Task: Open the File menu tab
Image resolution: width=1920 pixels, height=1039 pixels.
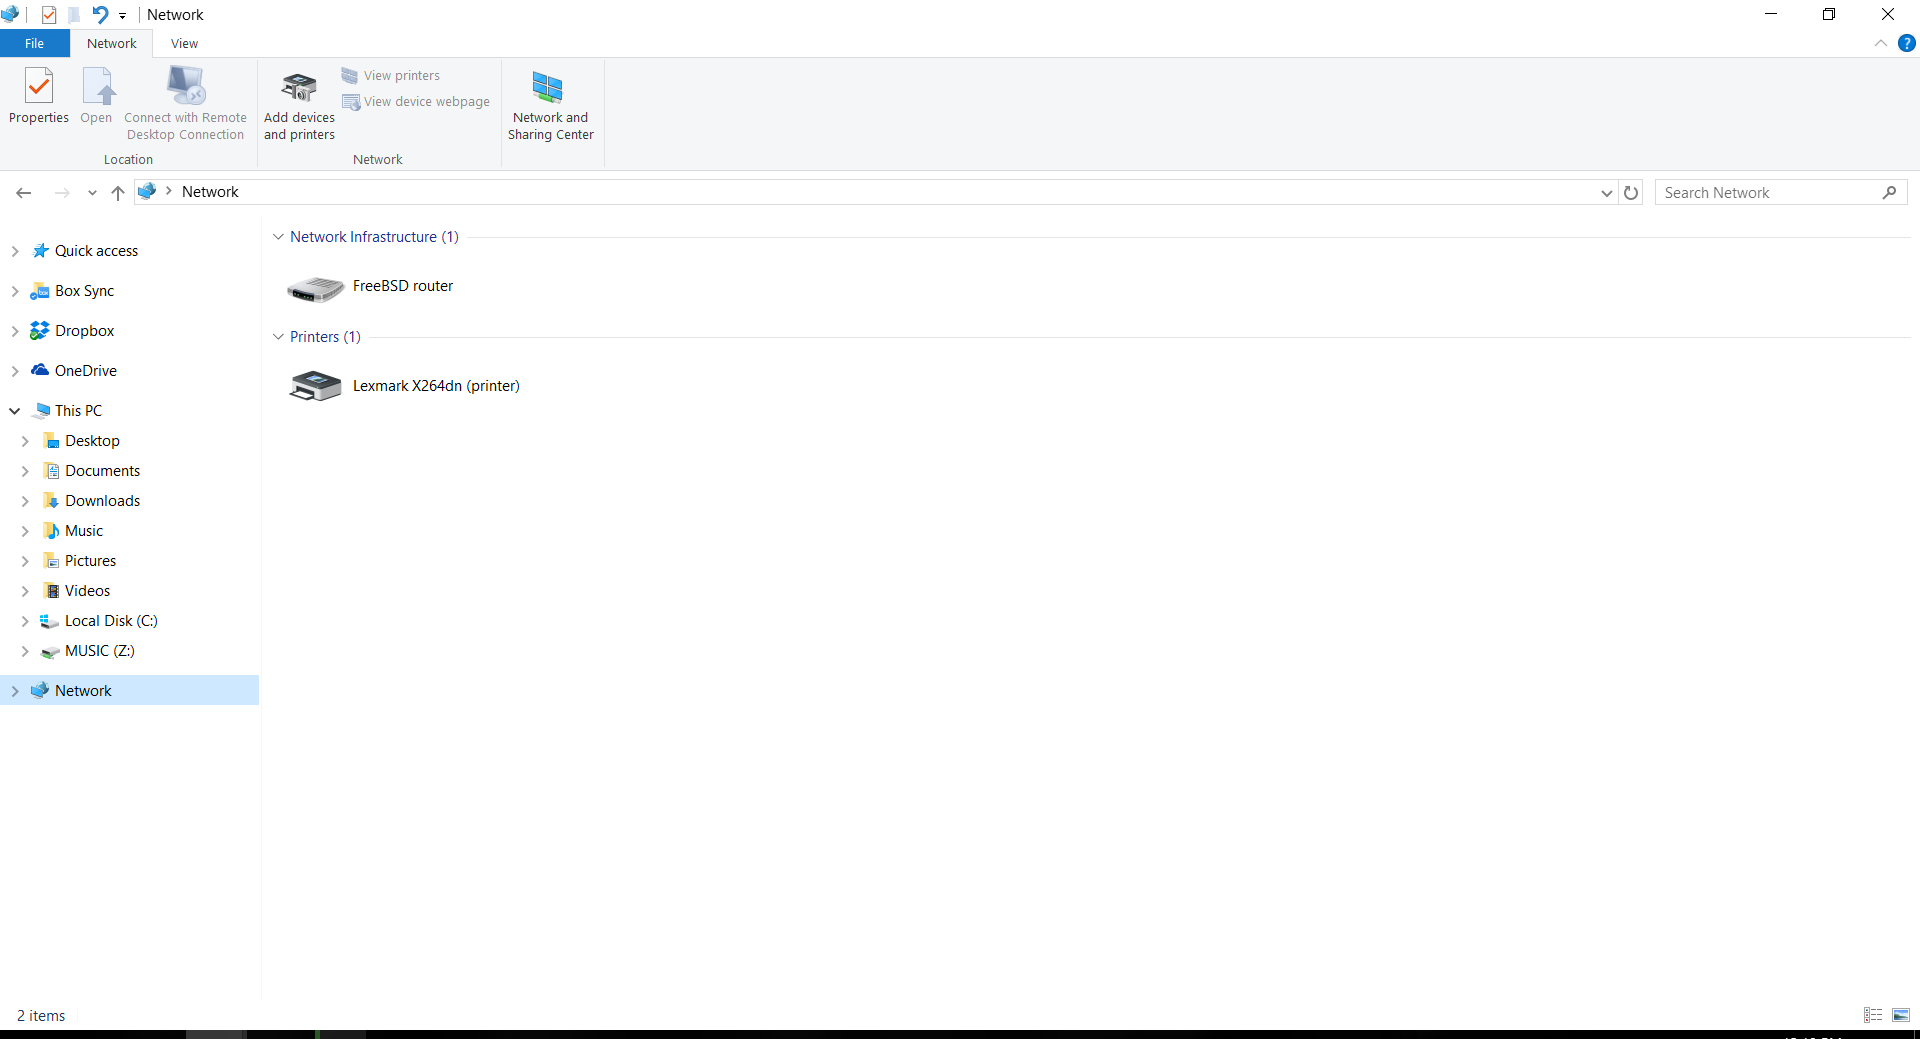Action: 35,43
